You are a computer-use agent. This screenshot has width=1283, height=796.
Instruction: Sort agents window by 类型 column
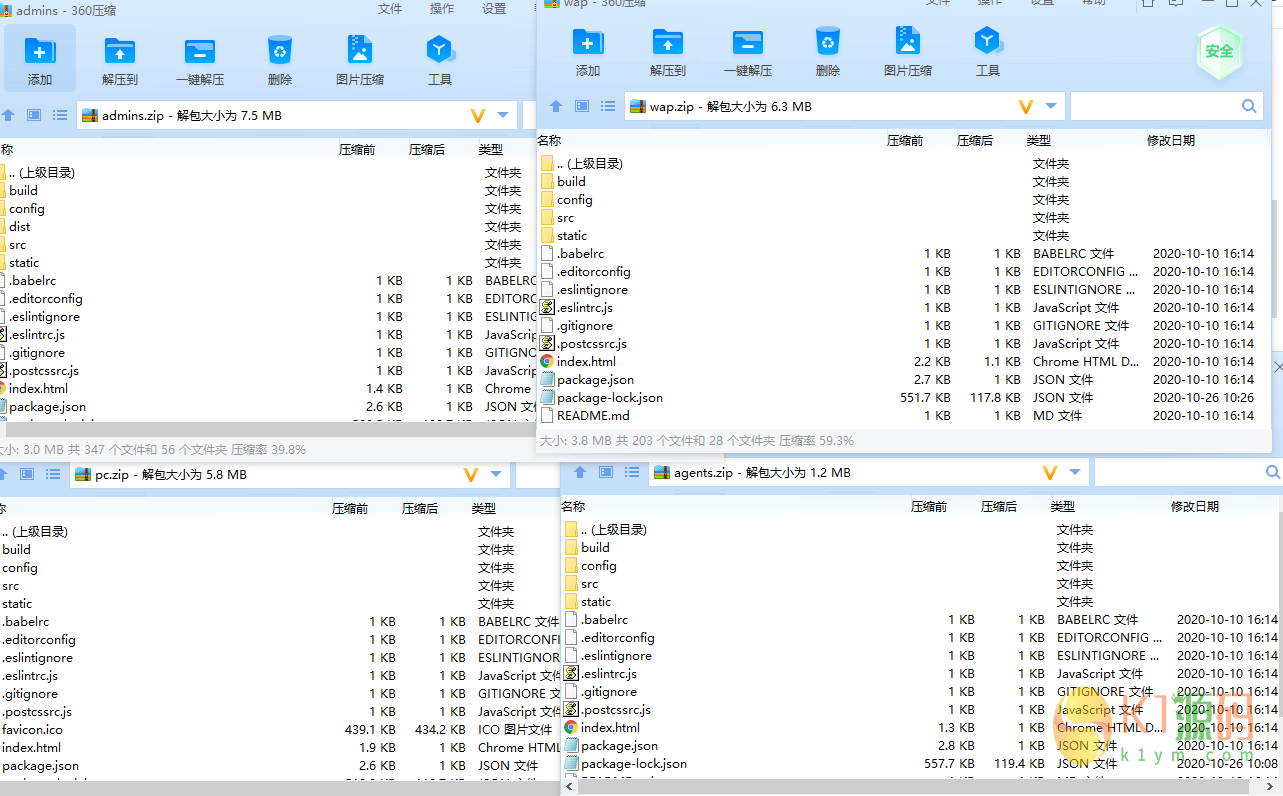pos(1063,507)
